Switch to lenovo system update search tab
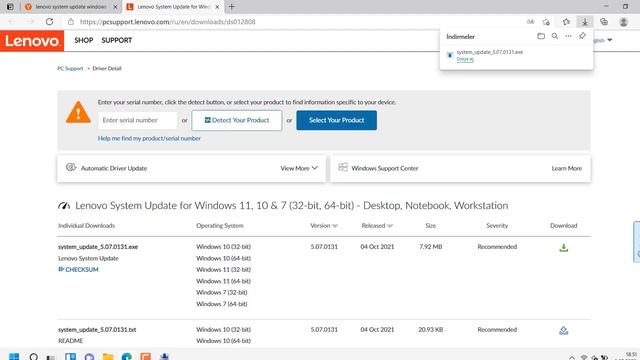The image size is (640, 360). (71, 7)
